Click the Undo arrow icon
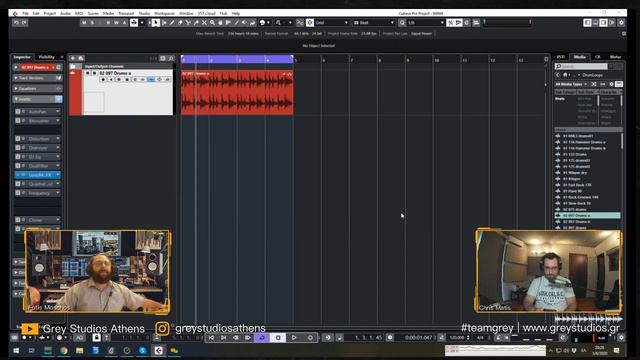640x360 pixels. click(16, 23)
